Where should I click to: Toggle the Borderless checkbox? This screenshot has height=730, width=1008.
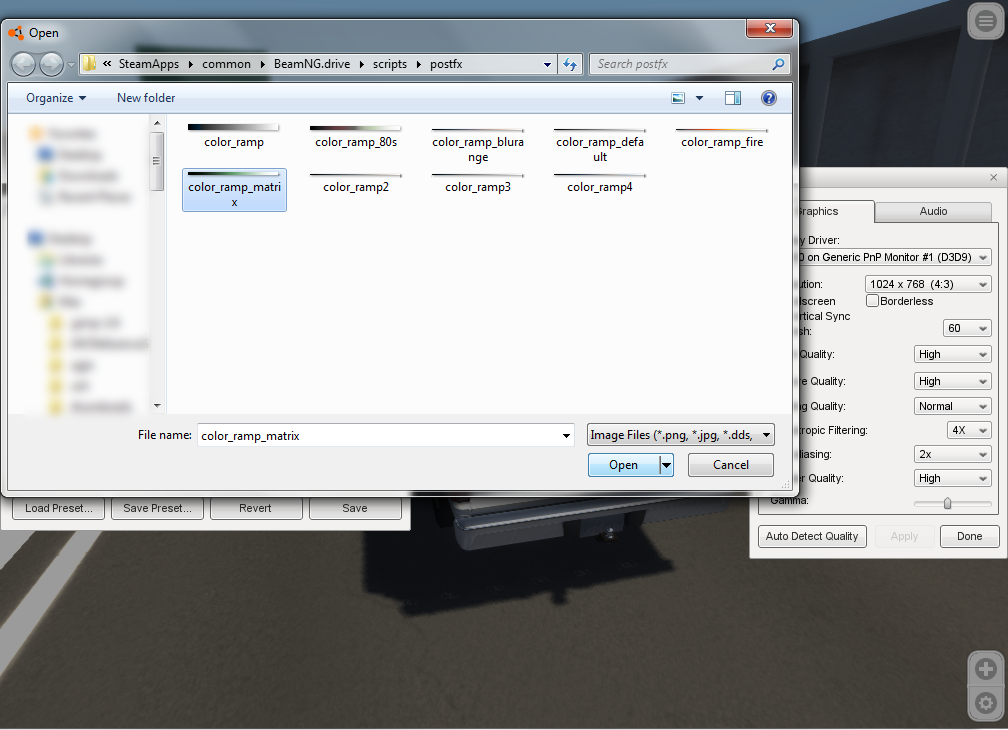click(872, 301)
